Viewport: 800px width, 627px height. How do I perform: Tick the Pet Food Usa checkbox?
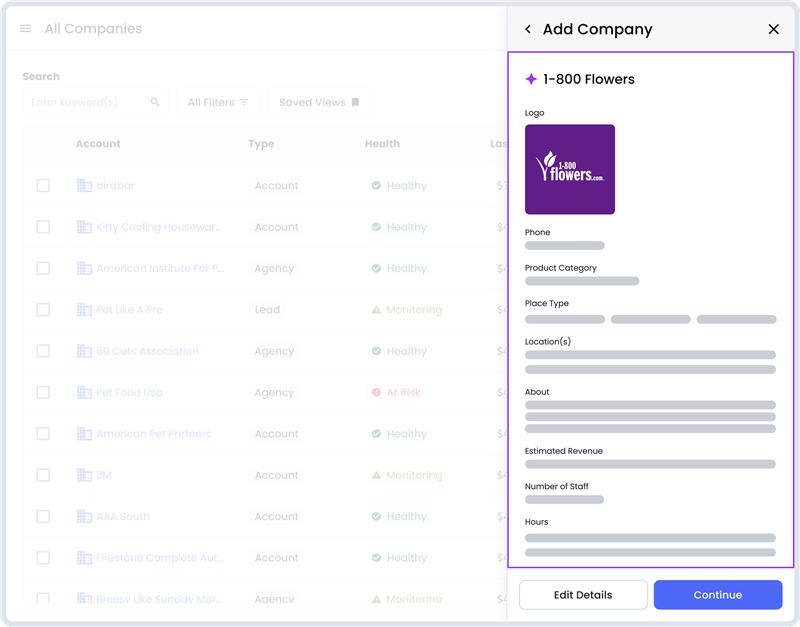[x=43, y=392]
